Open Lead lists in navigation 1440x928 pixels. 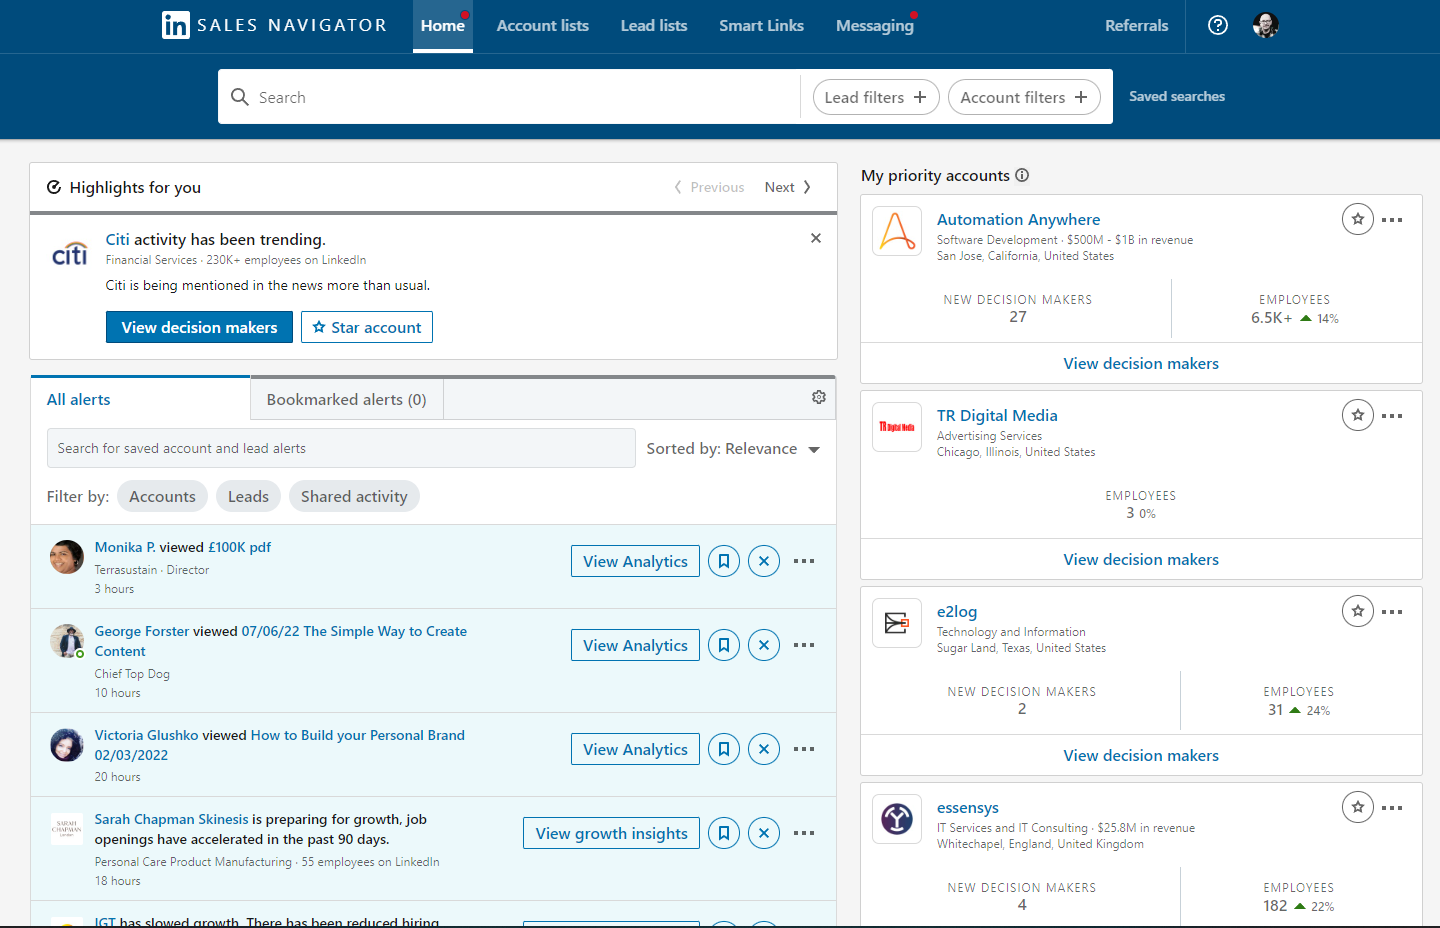654,26
